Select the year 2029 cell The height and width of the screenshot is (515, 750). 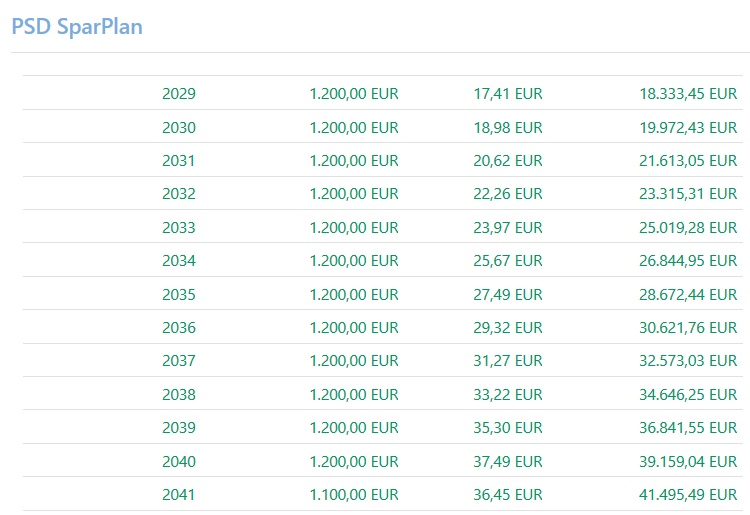coord(179,94)
